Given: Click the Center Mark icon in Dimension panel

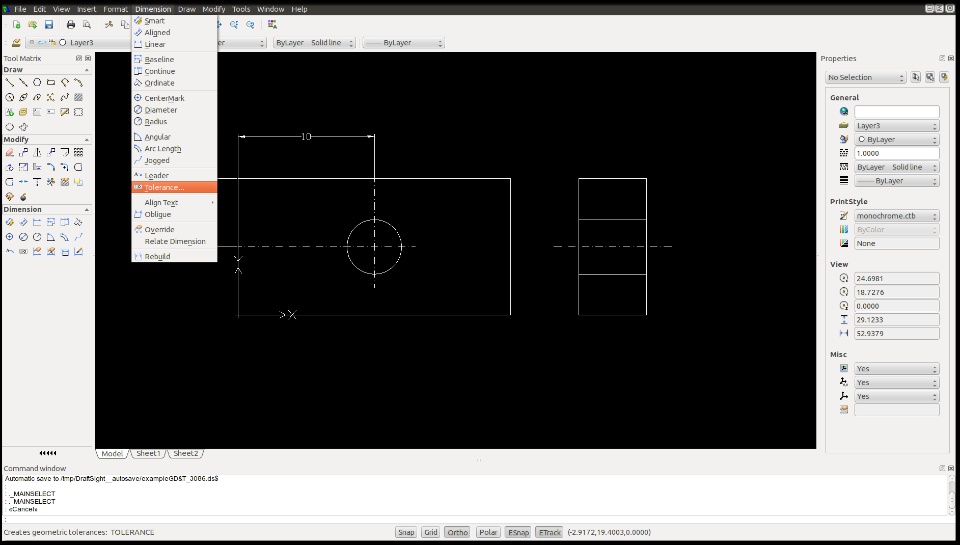Looking at the screenshot, I should 9,237.
